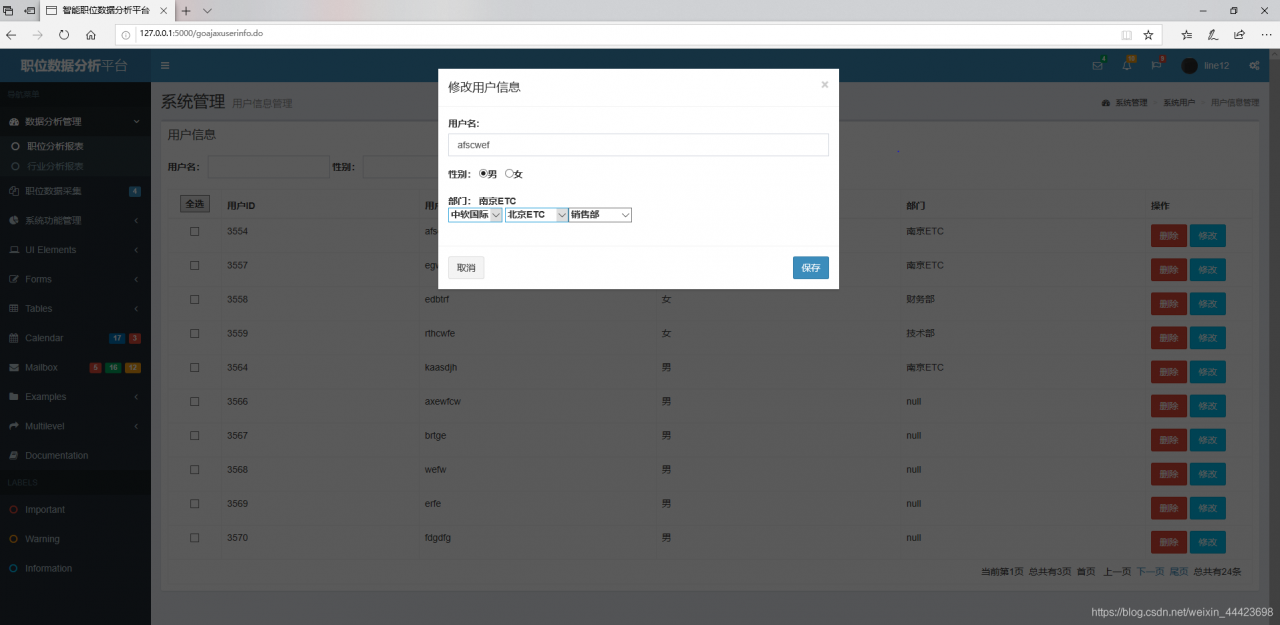Close the 修改用户信息 dialog with X

tap(825, 85)
